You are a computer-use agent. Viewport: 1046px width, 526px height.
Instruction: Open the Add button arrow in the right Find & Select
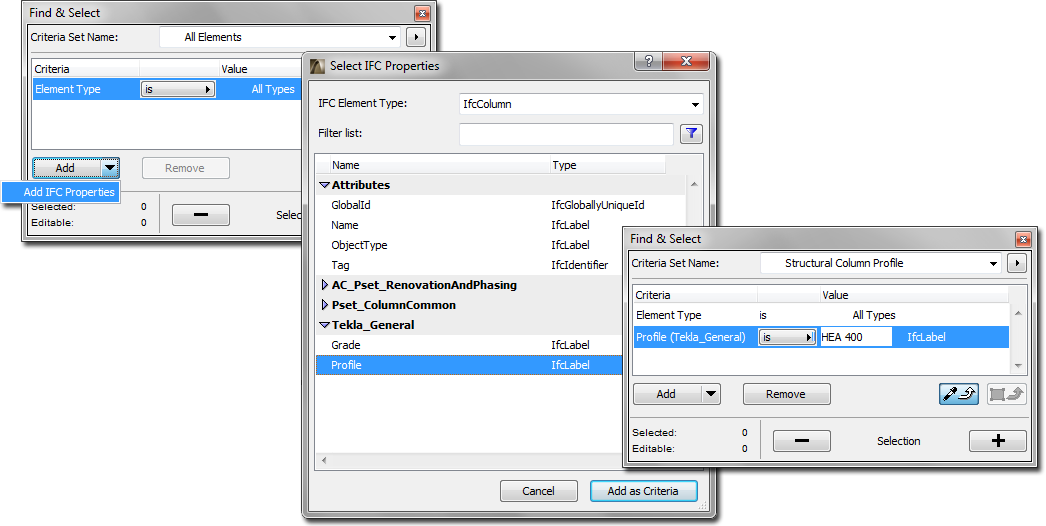(x=711, y=394)
